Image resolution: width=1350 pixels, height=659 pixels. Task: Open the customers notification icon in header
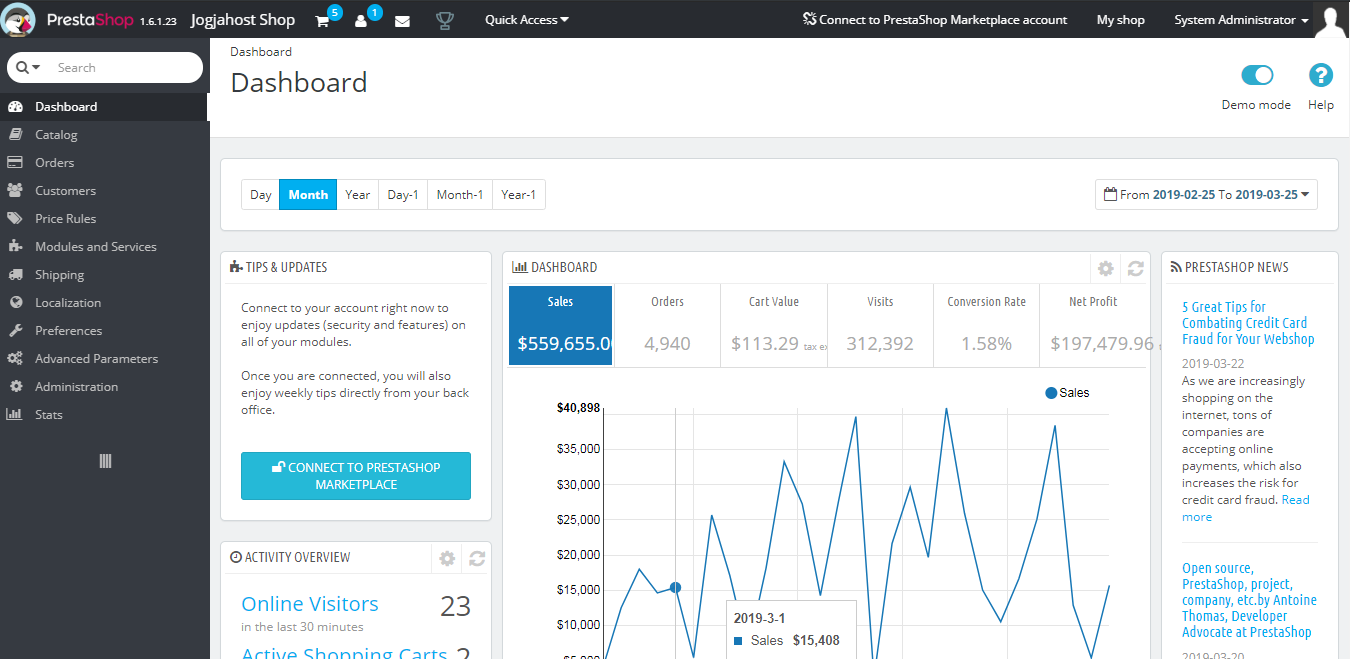pyautogui.click(x=362, y=21)
